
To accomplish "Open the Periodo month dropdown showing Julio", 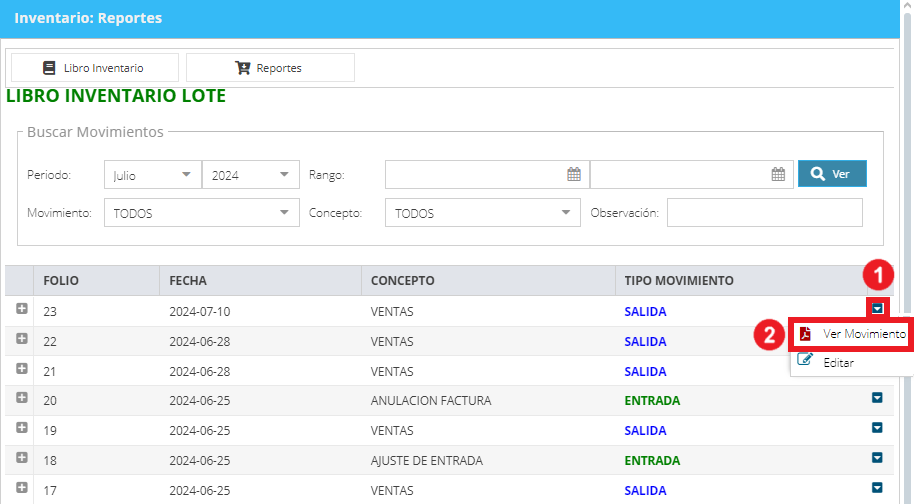I will tap(153, 175).
